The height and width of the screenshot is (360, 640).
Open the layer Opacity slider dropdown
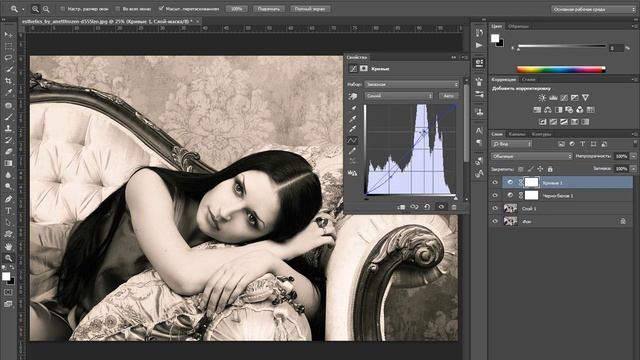633,156
